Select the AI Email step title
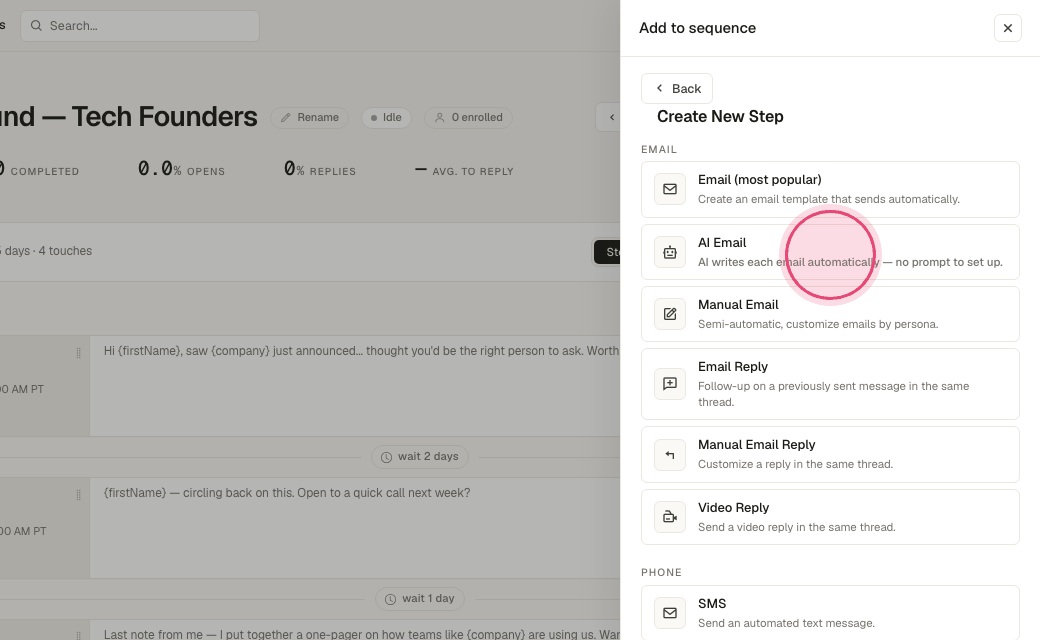 (x=722, y=243)
